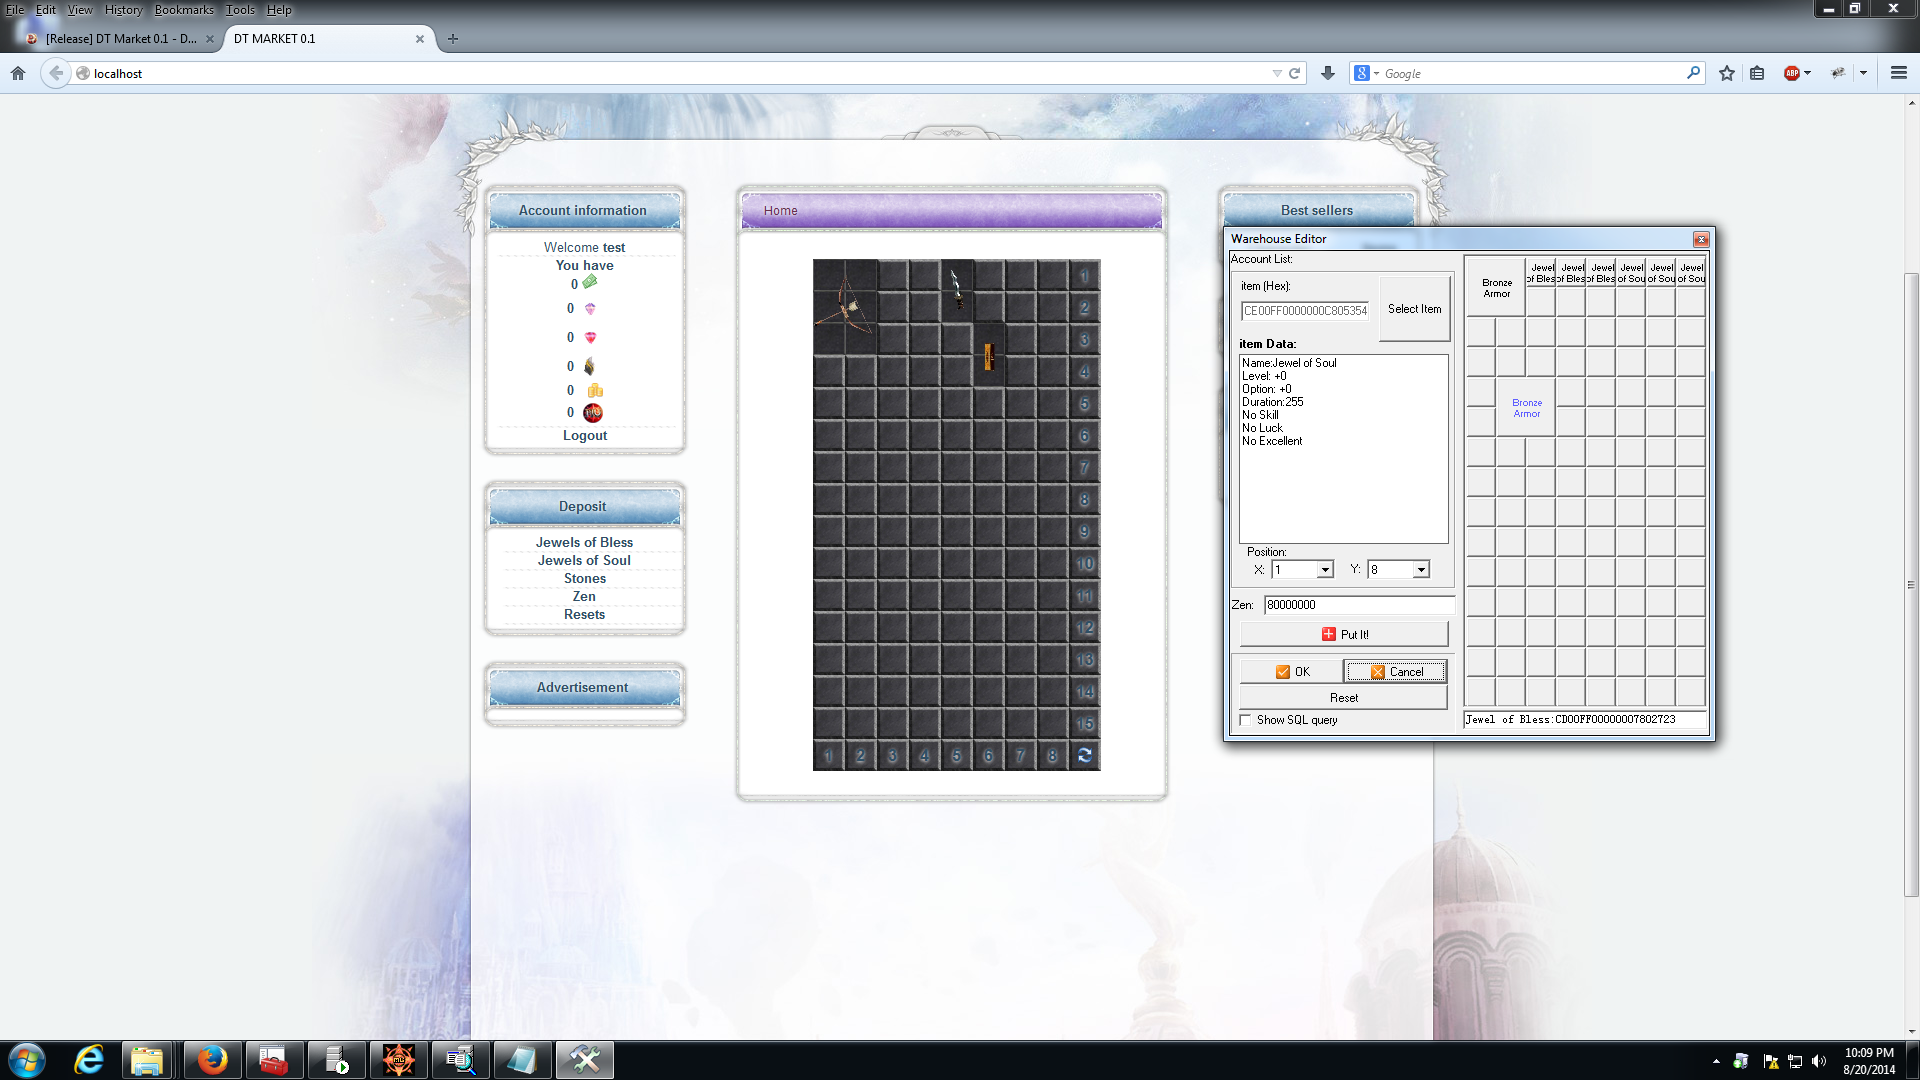
Task: Open the Edit menu
Action: point(46,10)
